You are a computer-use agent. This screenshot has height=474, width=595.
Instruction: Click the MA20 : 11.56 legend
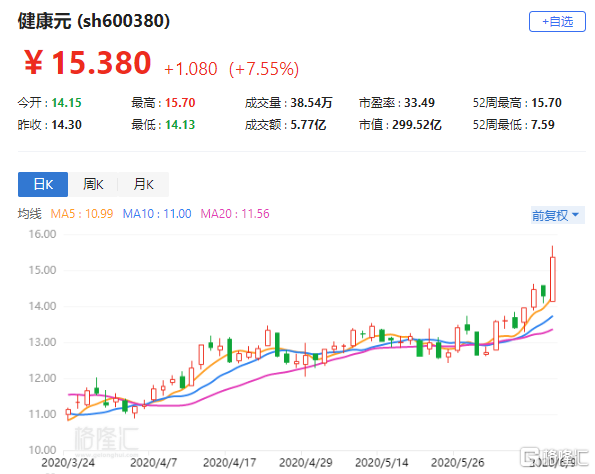[x=235, y=214]
